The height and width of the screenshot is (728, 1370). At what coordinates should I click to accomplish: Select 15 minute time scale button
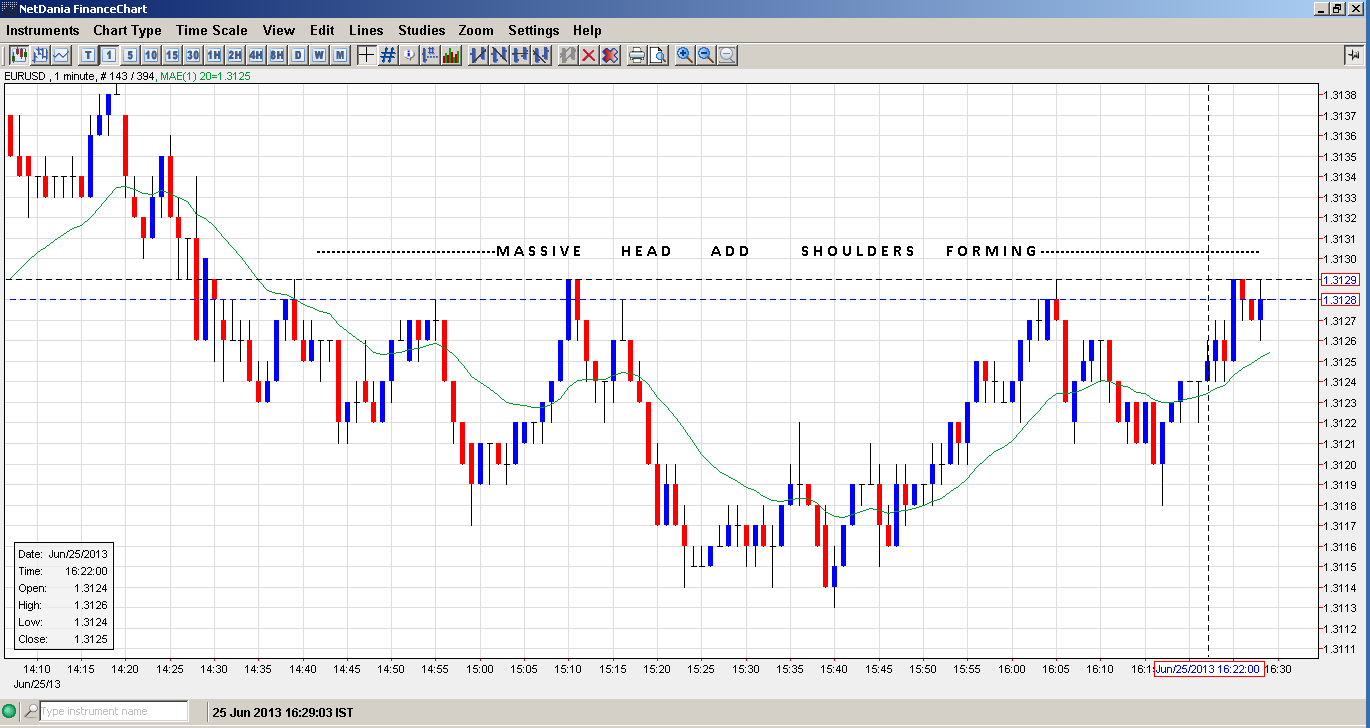pos(172,55)
